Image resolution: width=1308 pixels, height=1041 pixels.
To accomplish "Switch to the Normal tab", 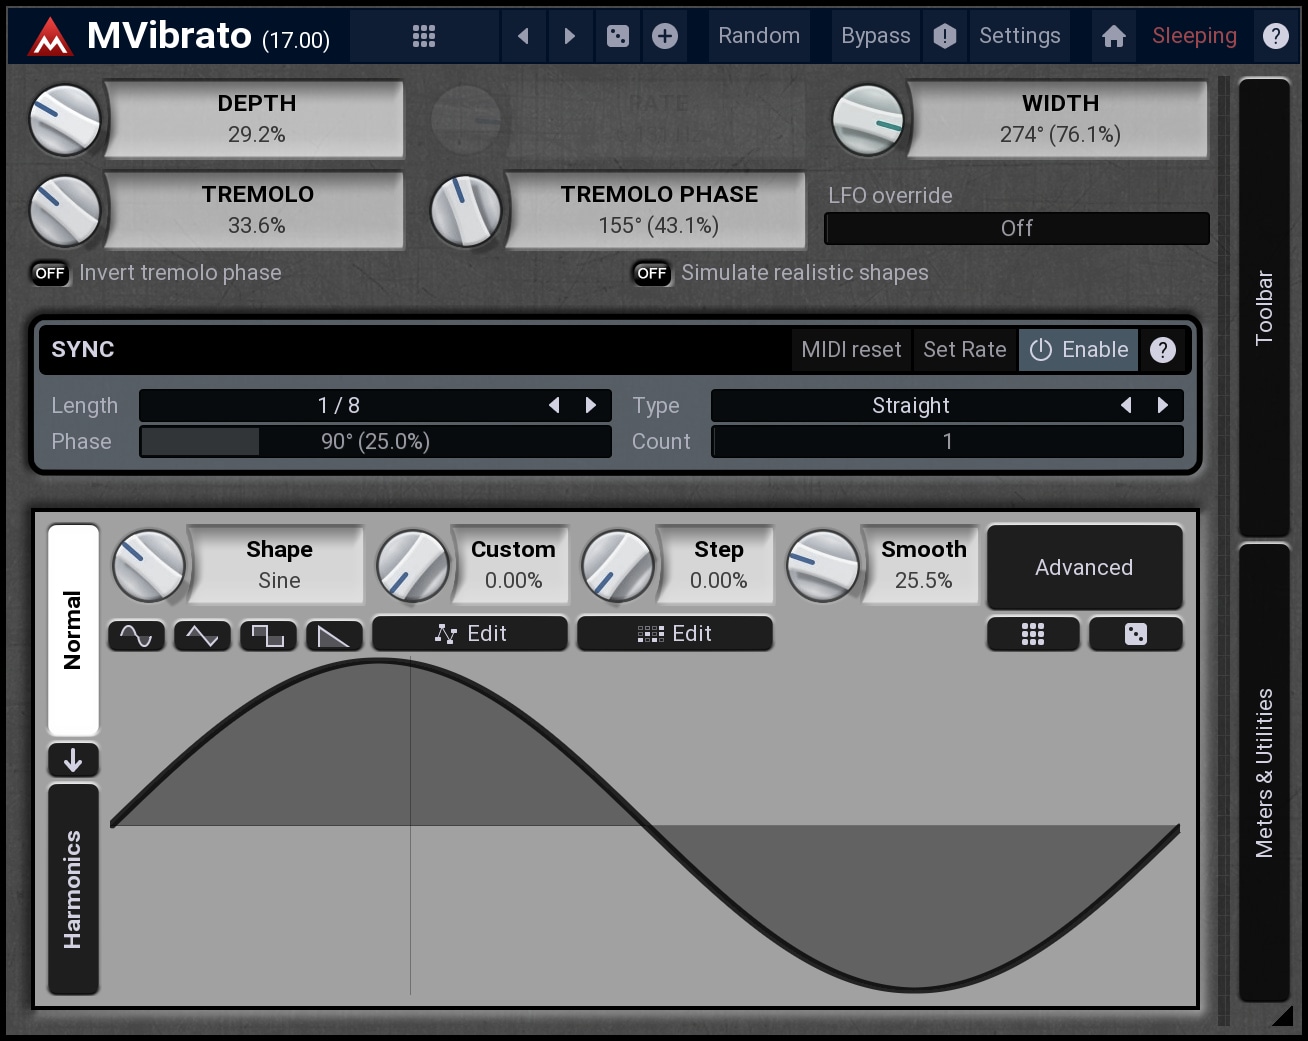I will 73,630.
